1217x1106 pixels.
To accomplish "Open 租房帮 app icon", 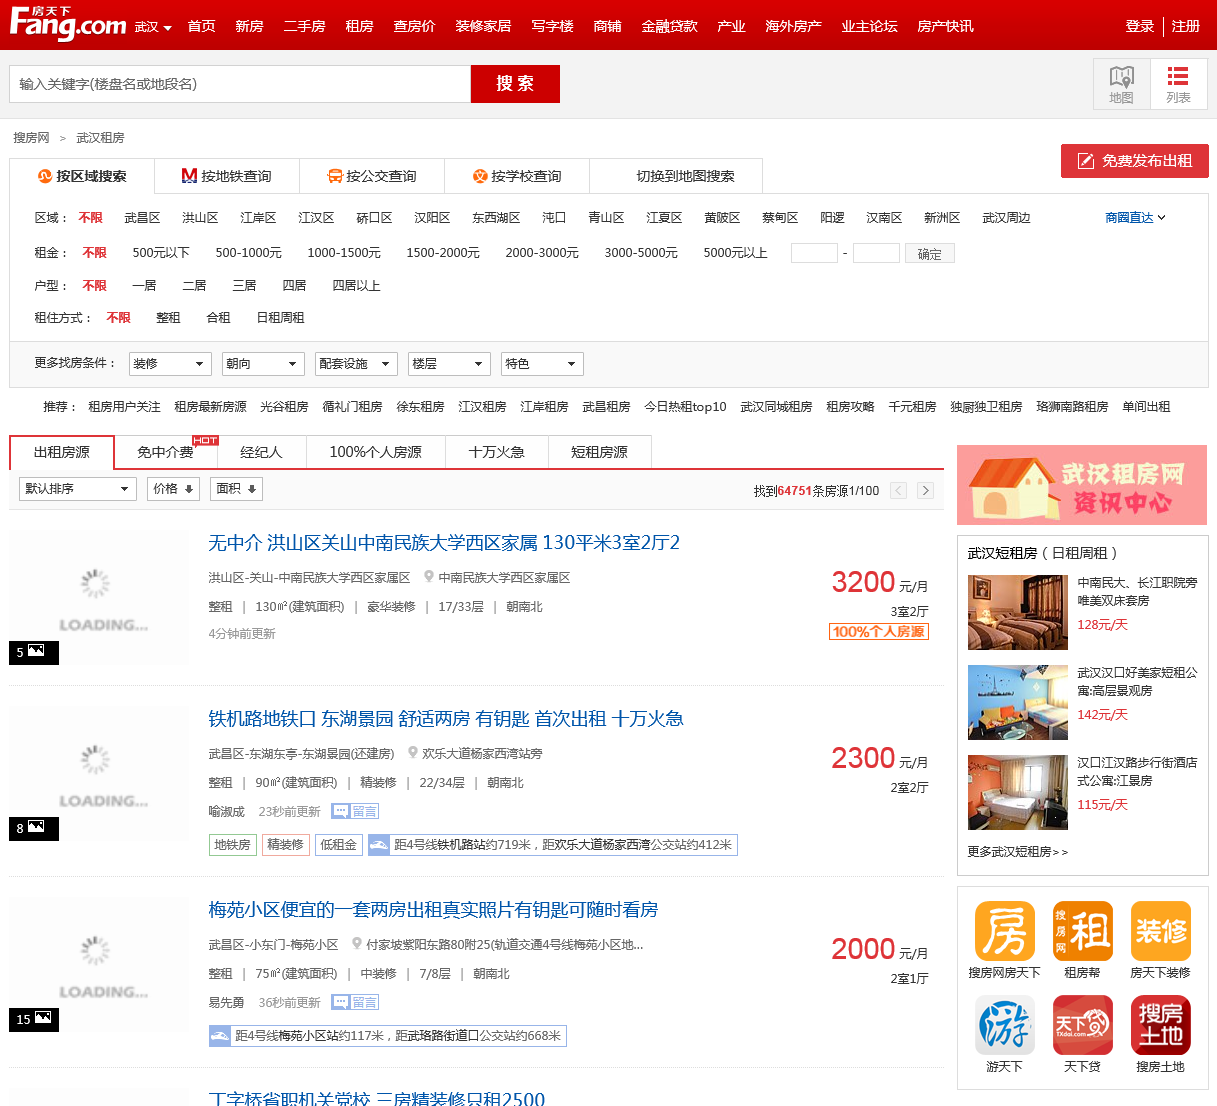I will [1082, 931].
